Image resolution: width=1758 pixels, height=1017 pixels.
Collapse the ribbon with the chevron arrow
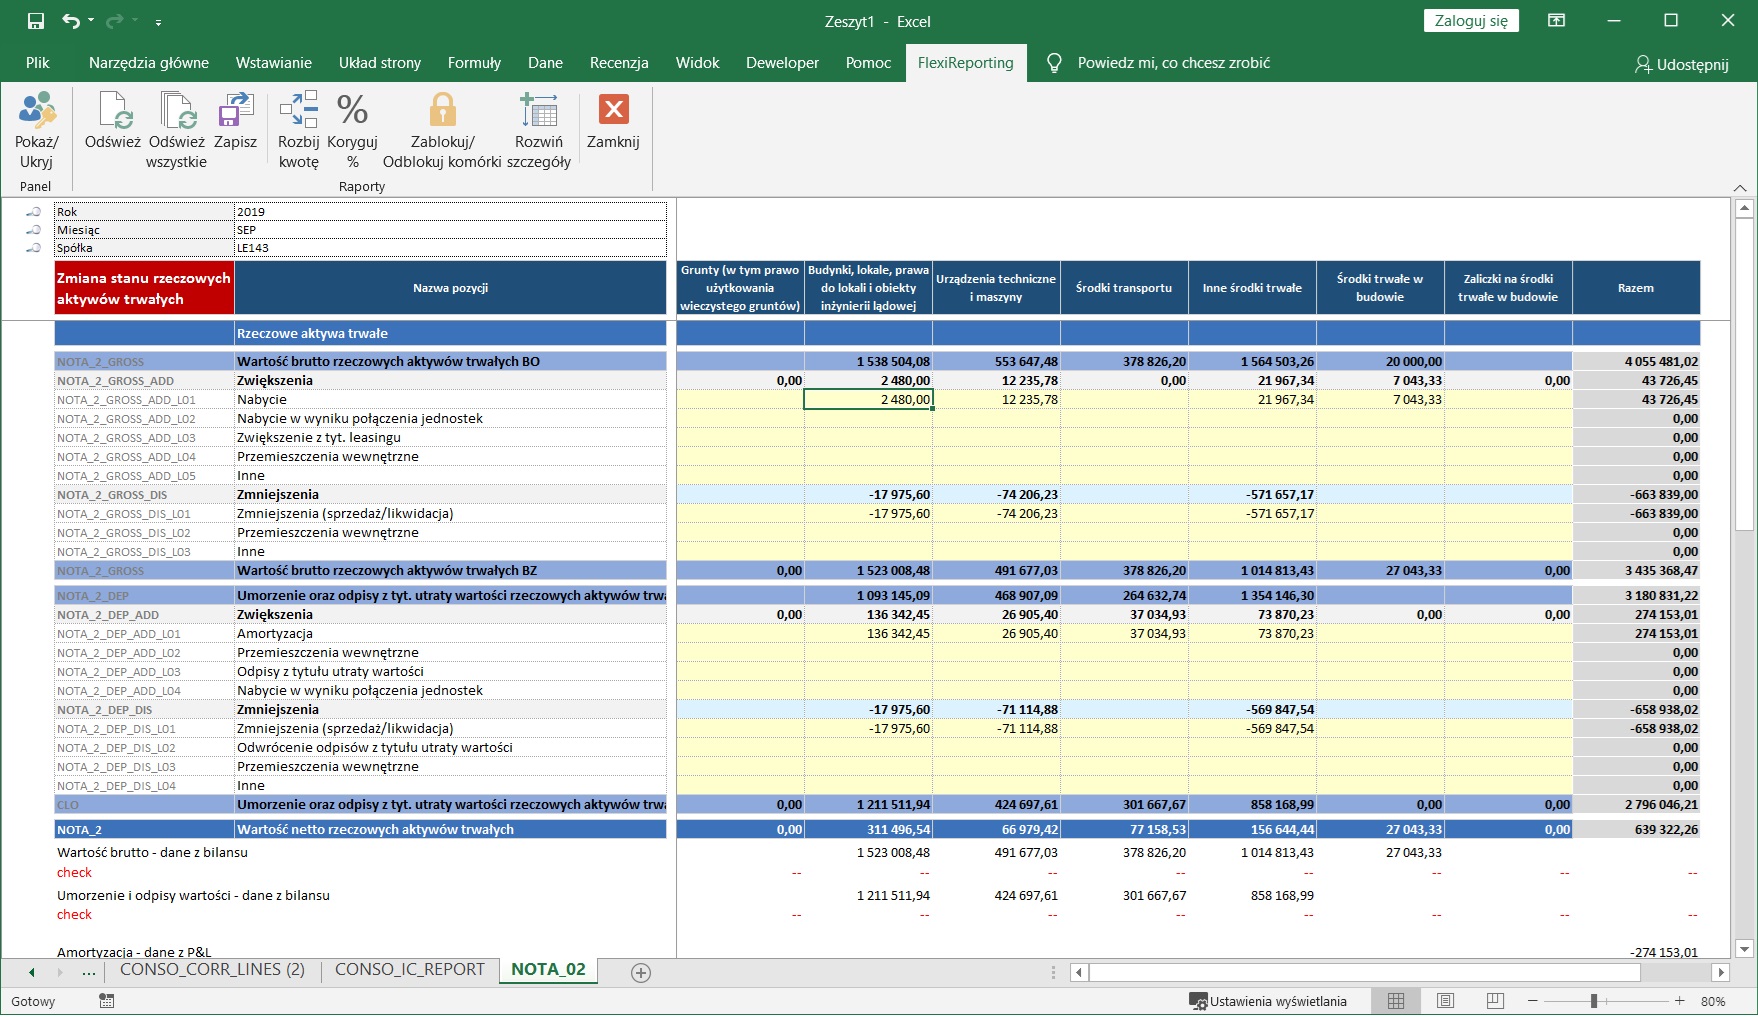click(x=1740, y=188)
